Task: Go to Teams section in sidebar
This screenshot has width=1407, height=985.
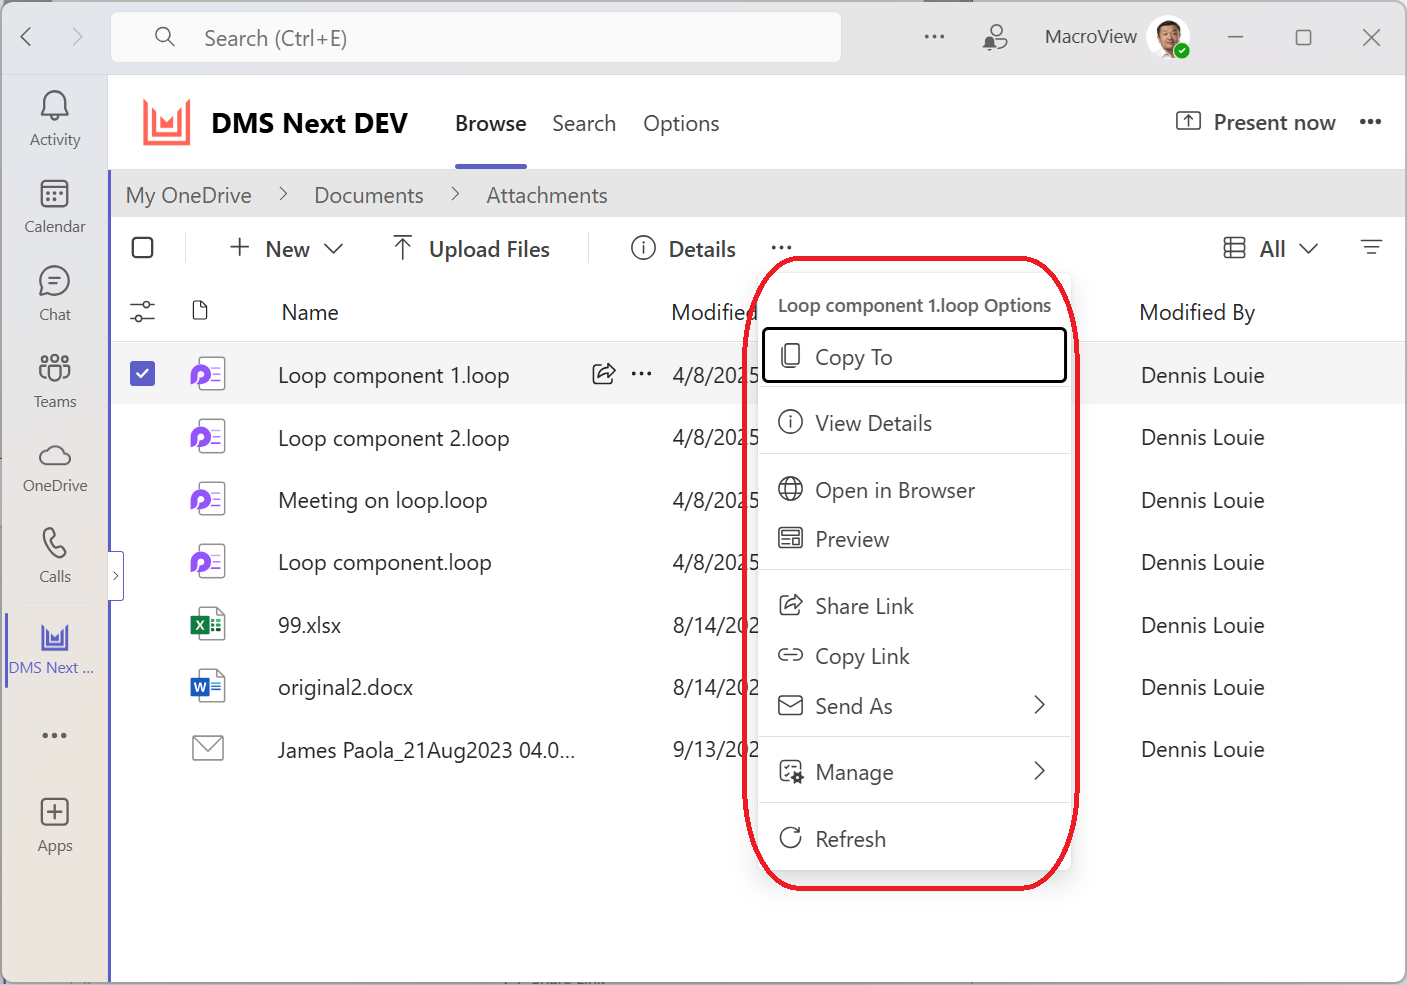Action: click(55, 381)
